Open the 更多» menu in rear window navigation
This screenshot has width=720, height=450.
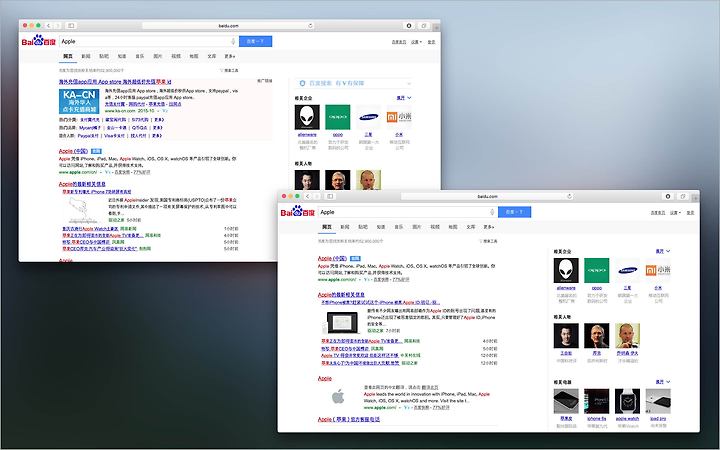[x=230, y=56]
